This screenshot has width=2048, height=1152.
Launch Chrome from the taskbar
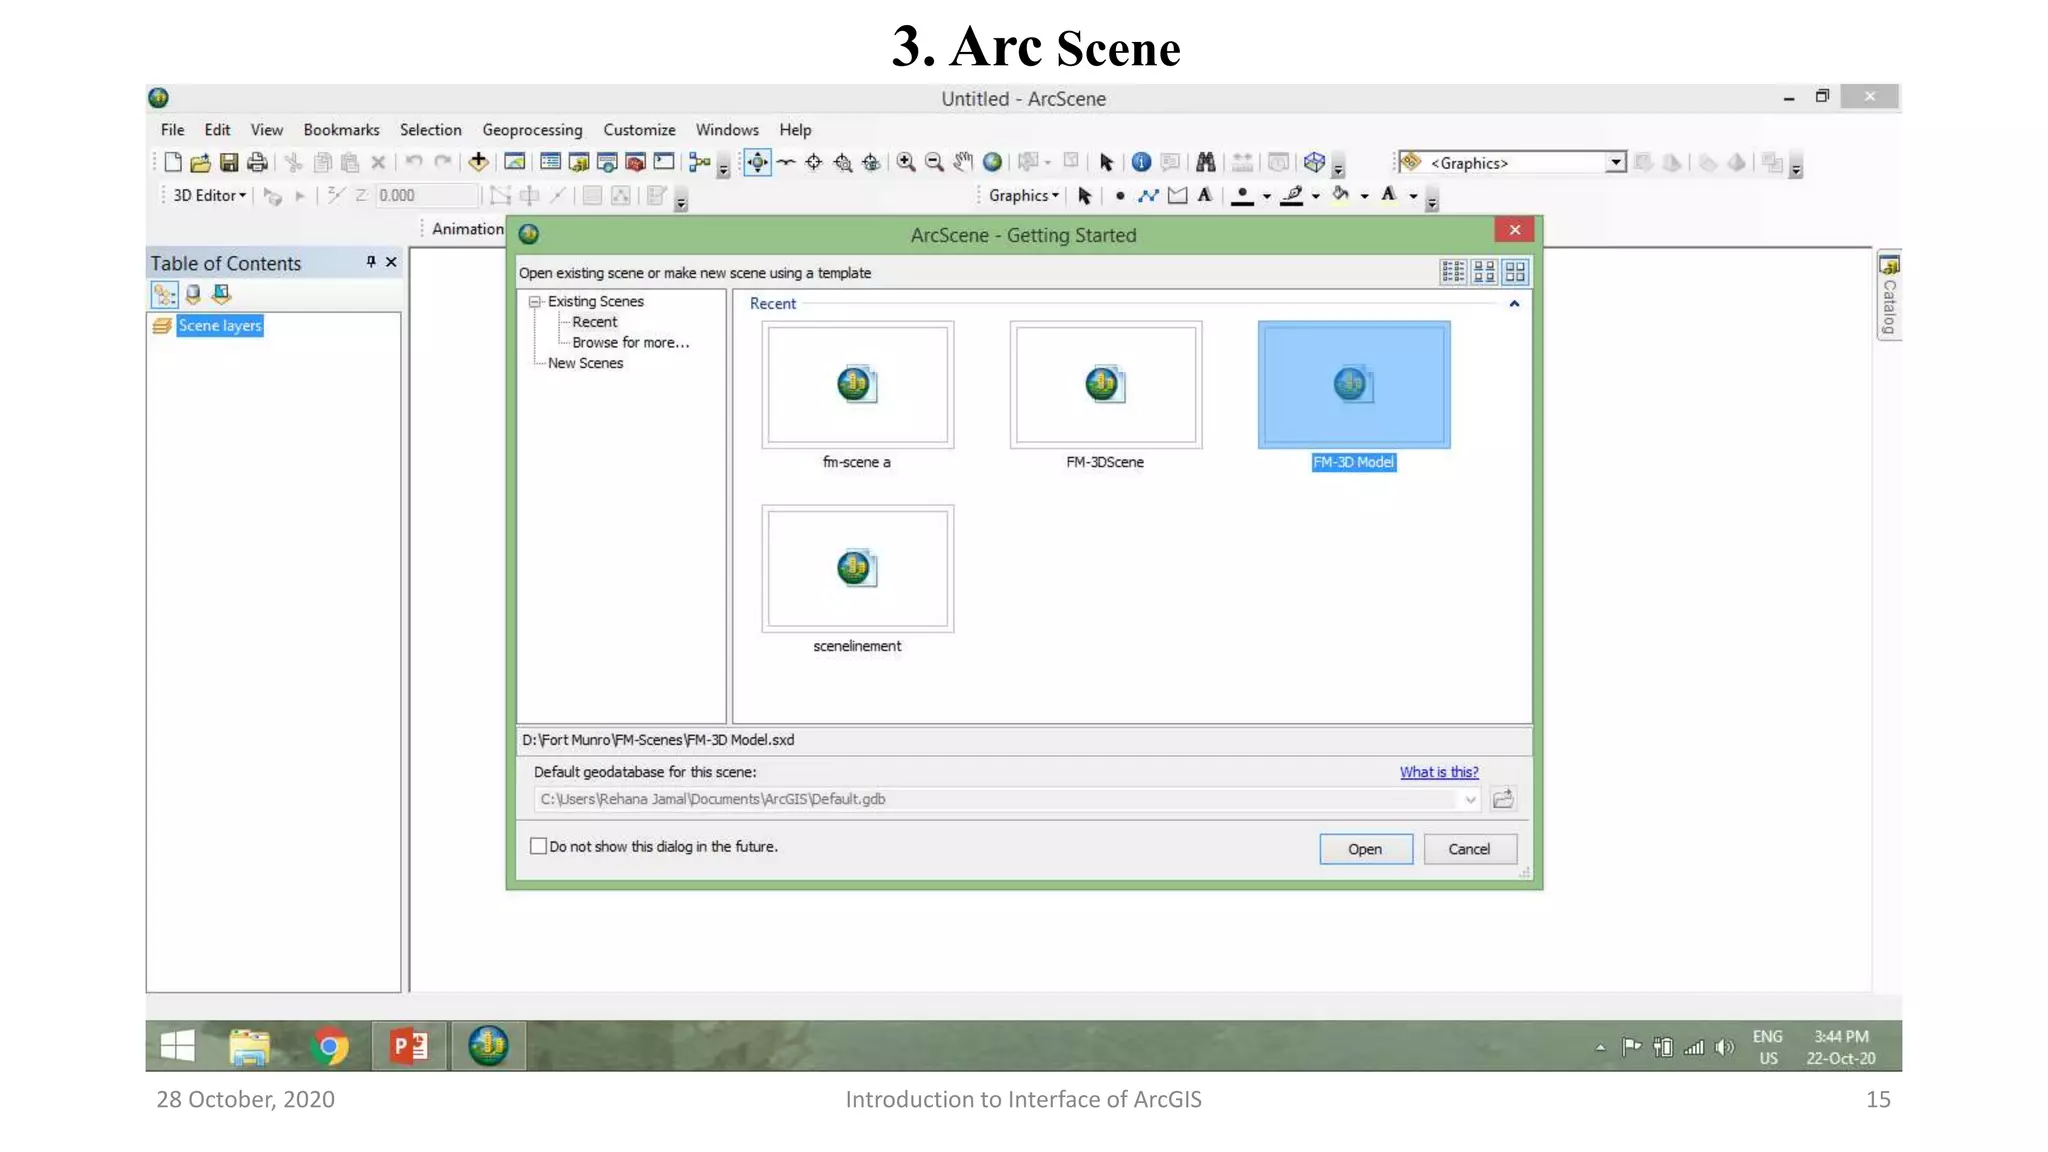pyautogui.click(x=329, y=1046)
